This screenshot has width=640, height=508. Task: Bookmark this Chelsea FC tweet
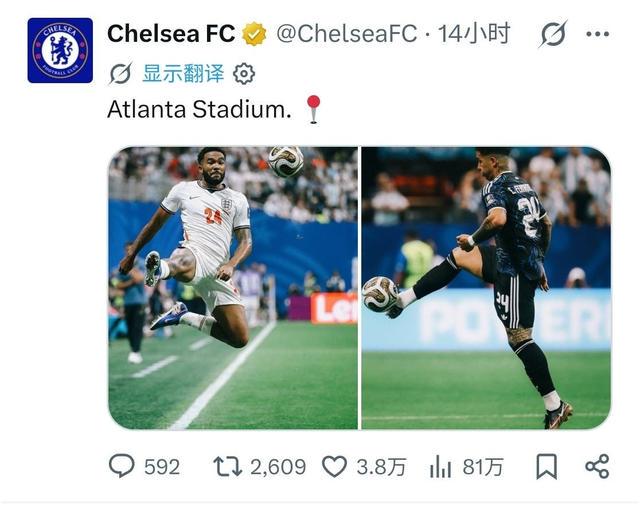[546, 466]
